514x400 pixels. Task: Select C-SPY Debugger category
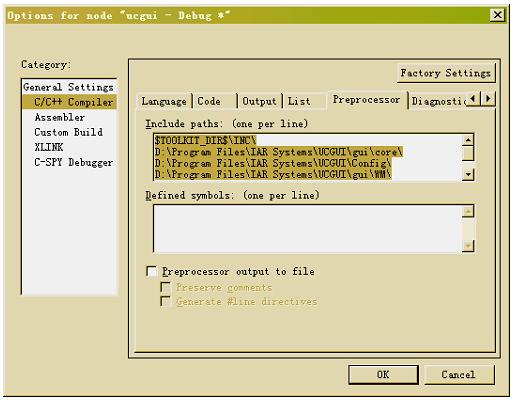click(x=74, y=162)
